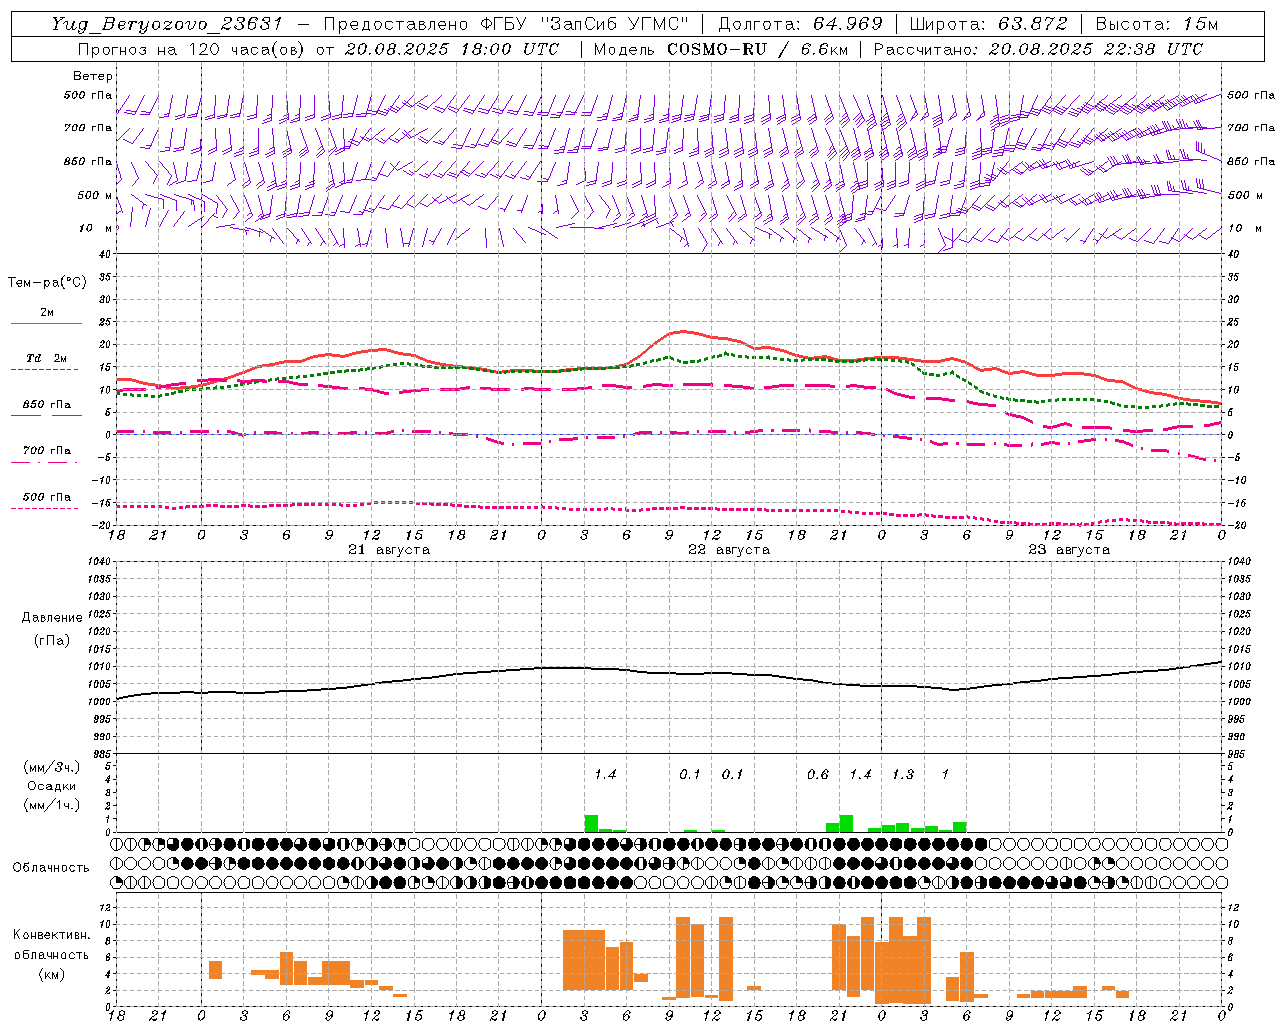1280x1024 pixels.
Task: Click the Высота: 15м header field
Action: [1157, 24]
